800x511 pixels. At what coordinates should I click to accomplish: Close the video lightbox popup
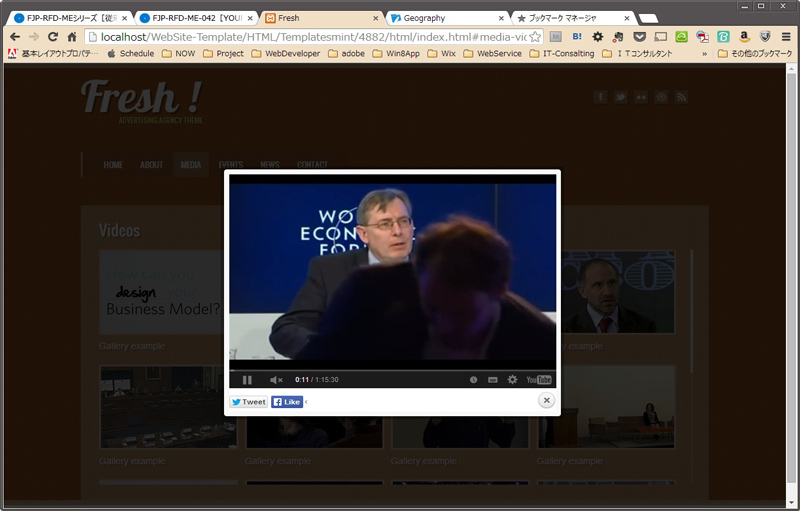546,400
